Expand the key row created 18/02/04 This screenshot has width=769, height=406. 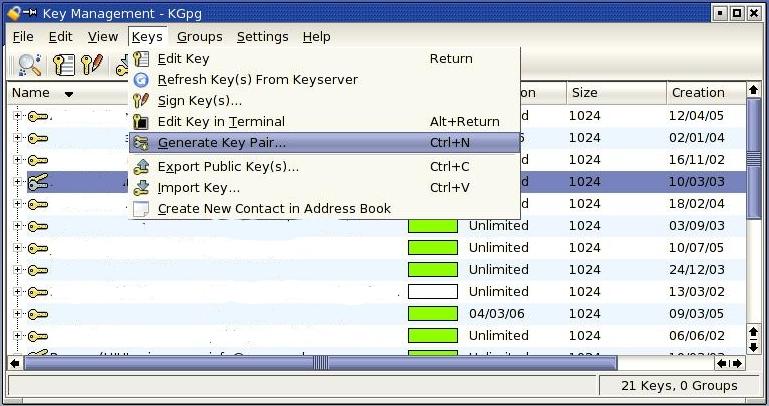[17, 203]
